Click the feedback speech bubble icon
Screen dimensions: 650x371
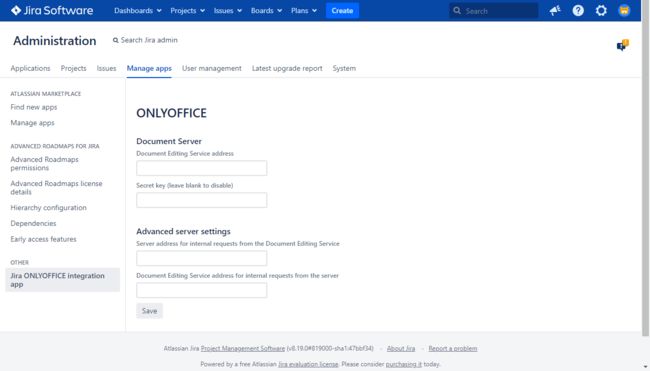coord(623,45)
